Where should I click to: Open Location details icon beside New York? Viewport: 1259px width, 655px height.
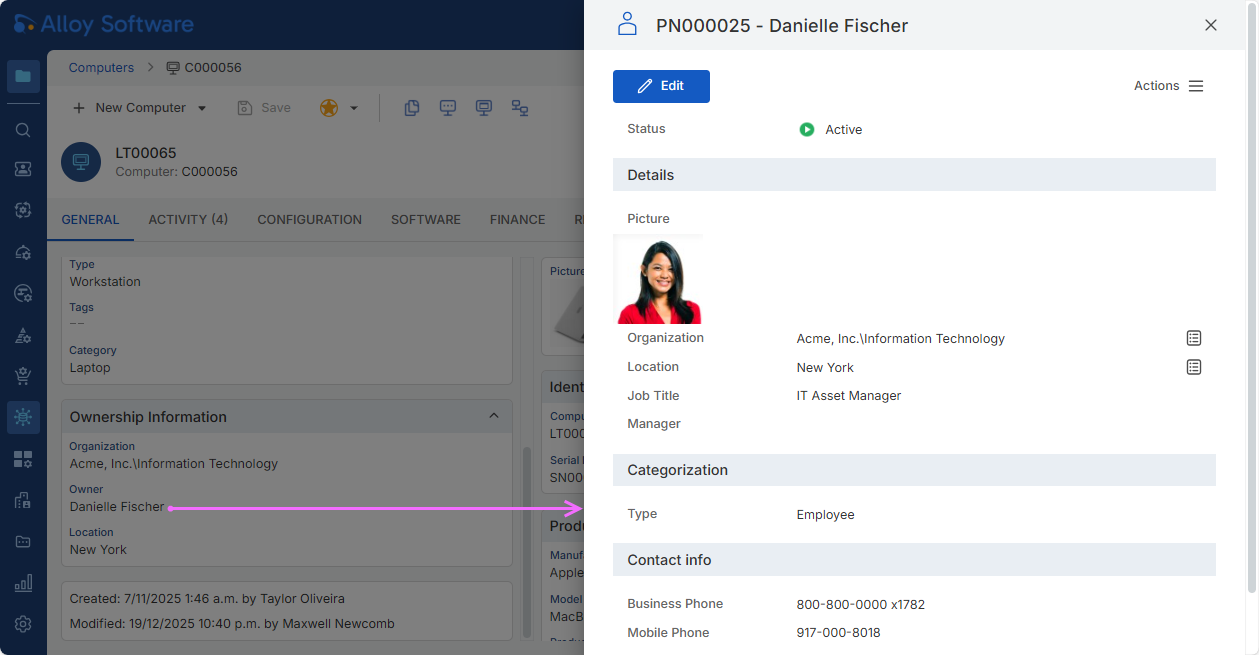point(1193,367)
